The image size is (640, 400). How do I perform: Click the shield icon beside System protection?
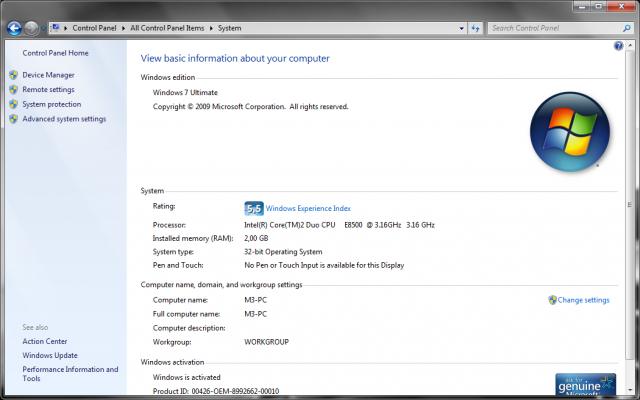[x=13, y=104]
